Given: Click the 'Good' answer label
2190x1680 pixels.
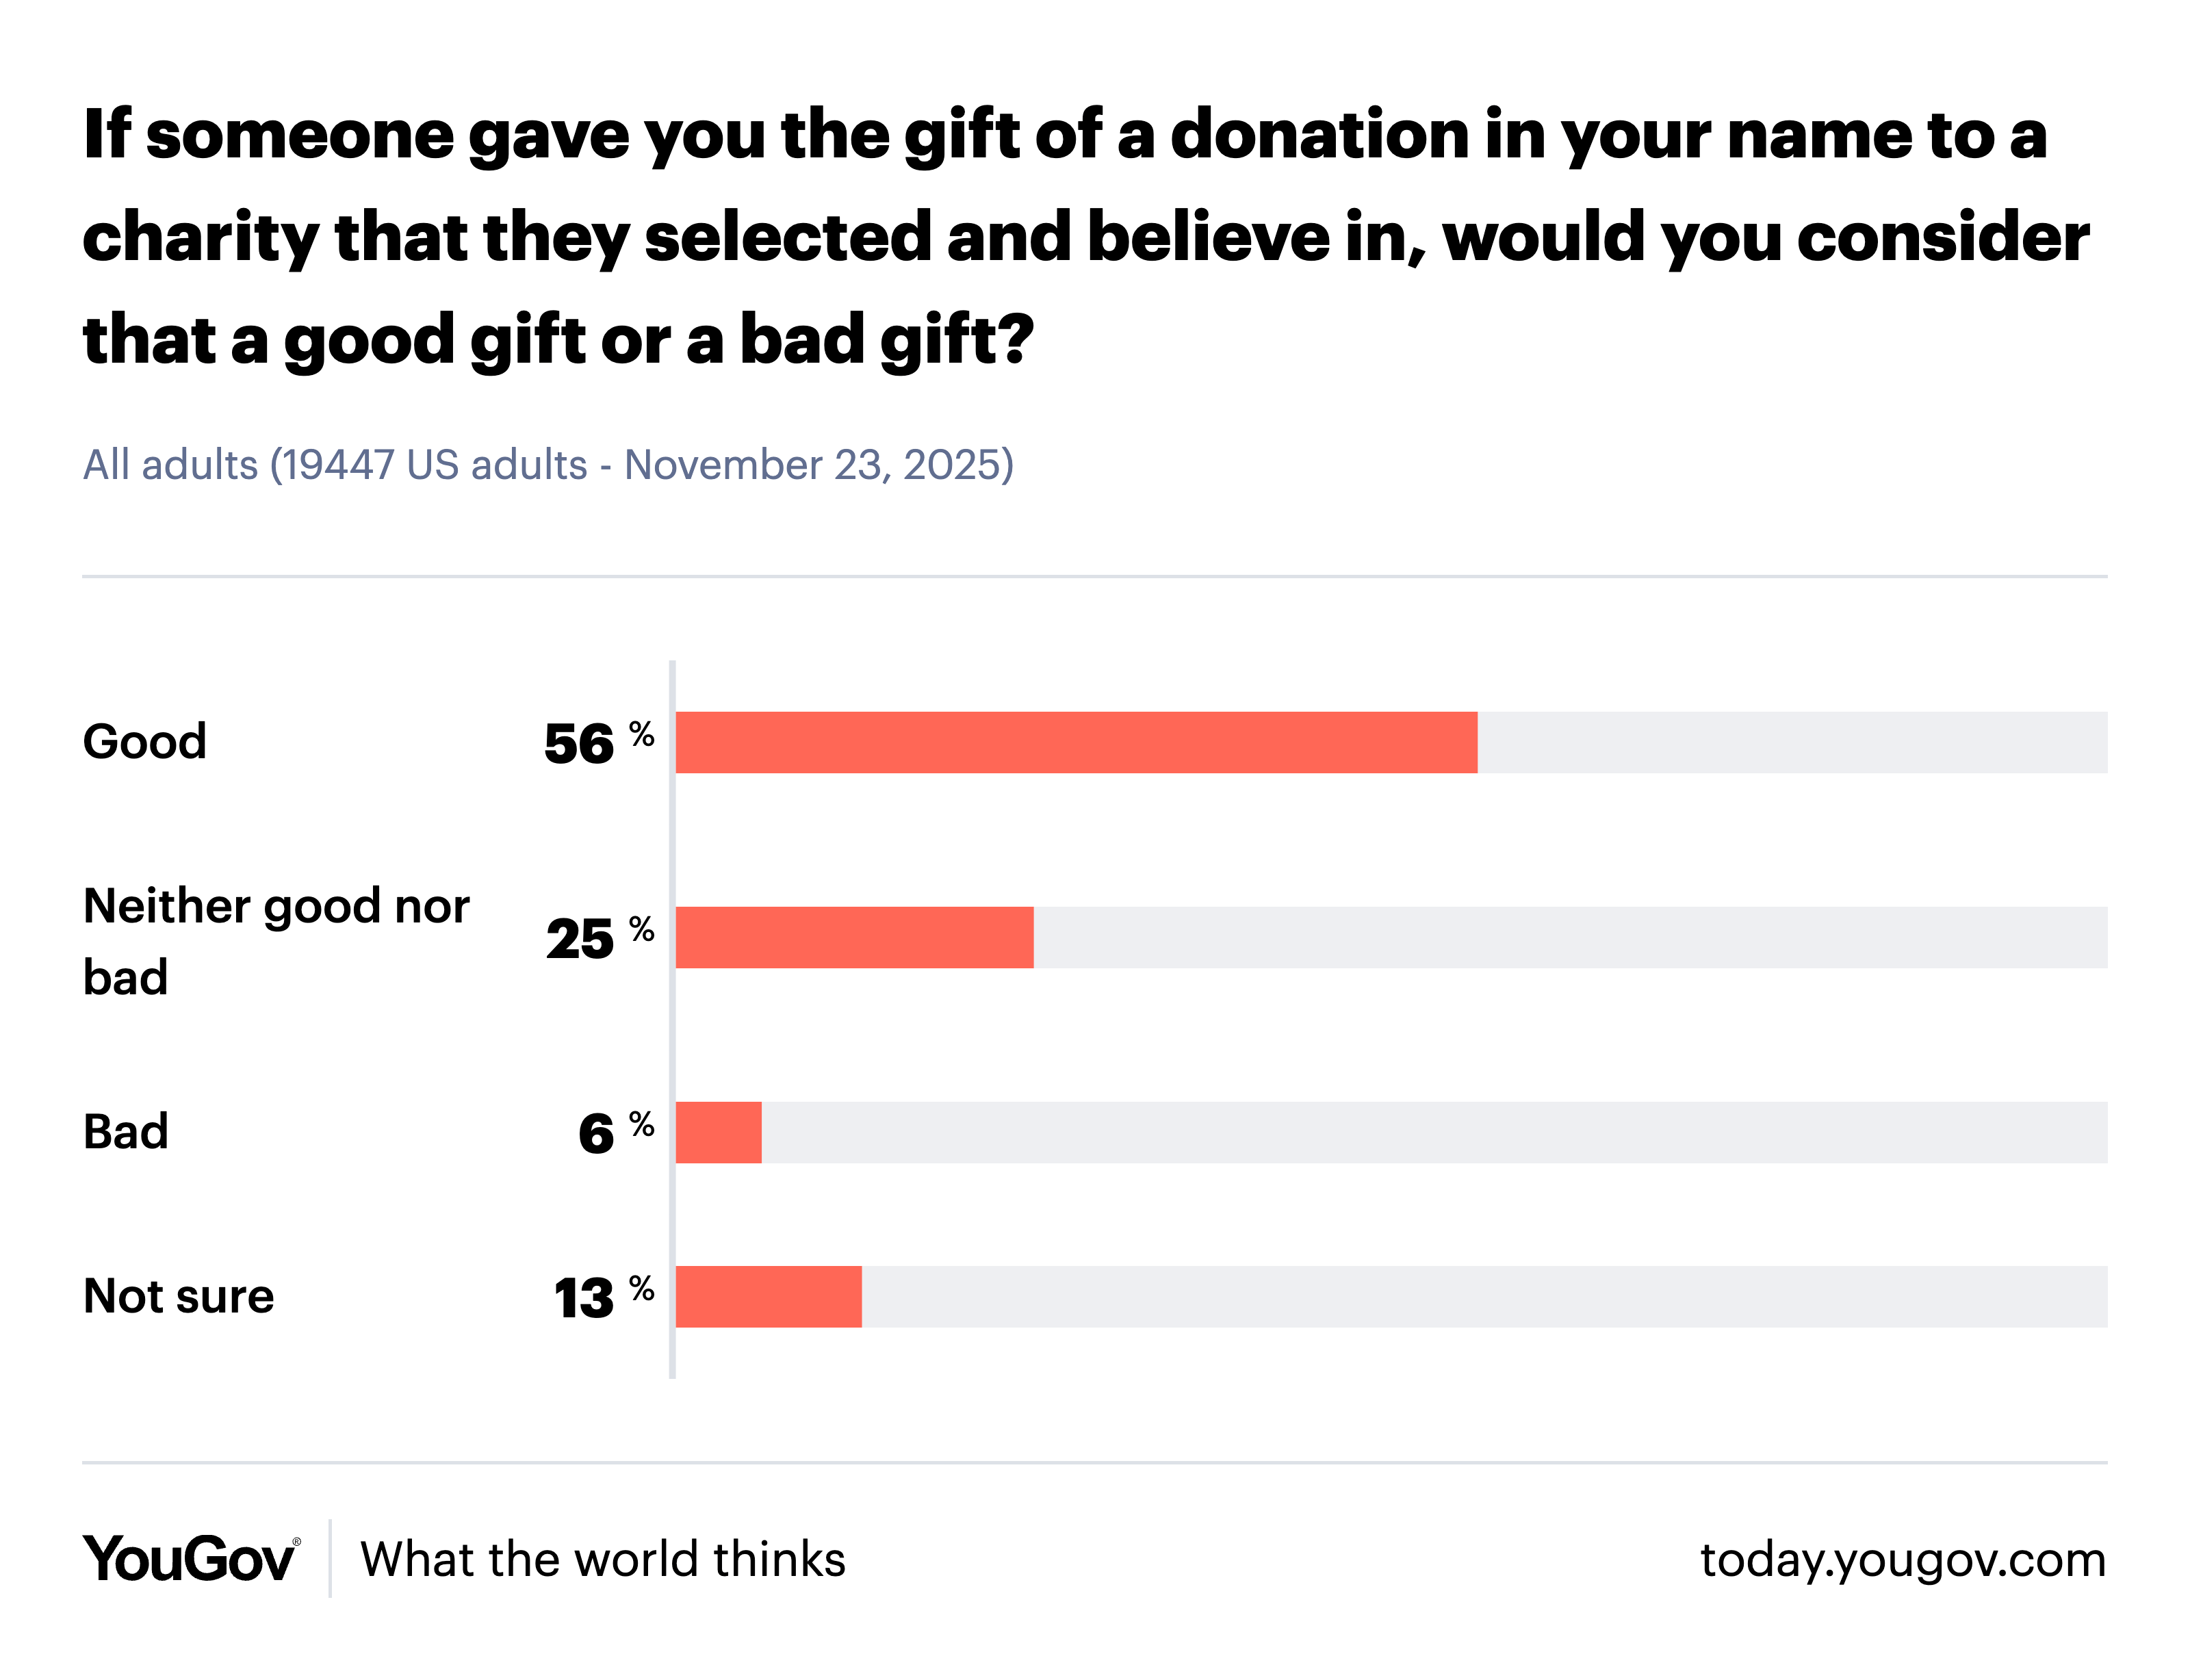Looking at the screenshot, I should 145,742.
